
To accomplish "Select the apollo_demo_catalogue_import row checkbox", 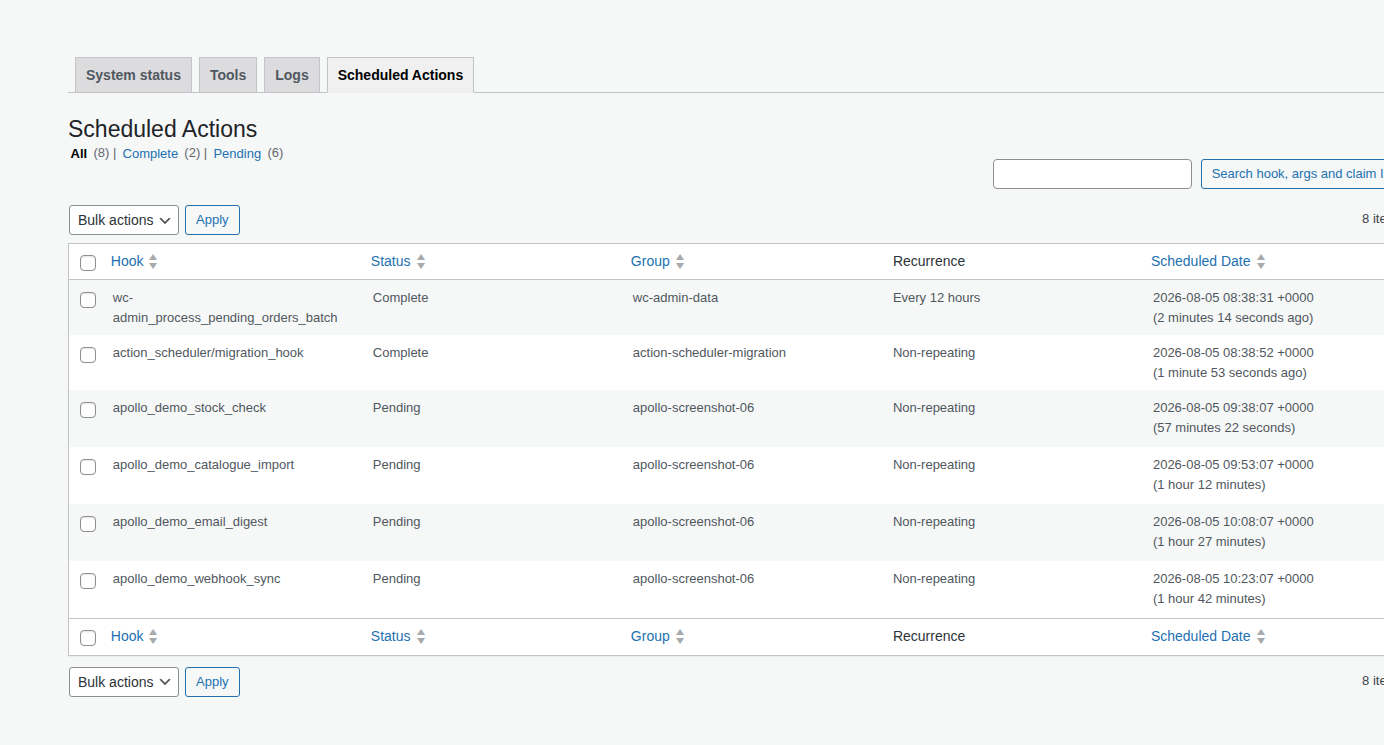I will click(x=88, y=467).
